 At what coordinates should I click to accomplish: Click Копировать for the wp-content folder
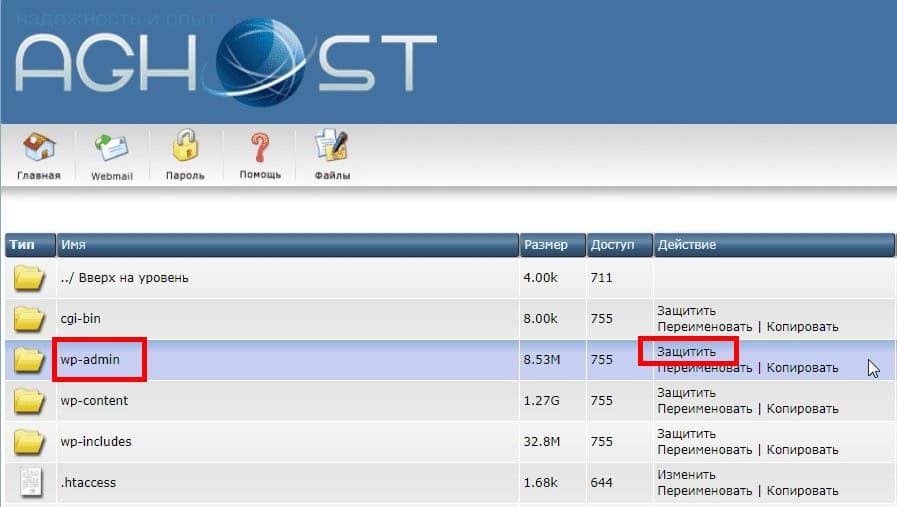tap(802, 409)
